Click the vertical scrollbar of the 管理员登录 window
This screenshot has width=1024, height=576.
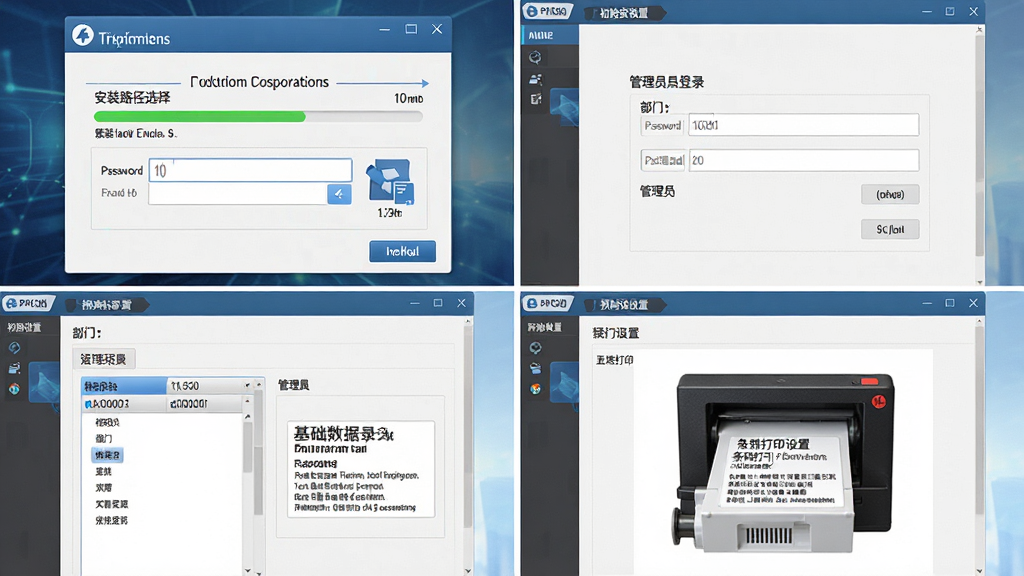click(979, 153)
